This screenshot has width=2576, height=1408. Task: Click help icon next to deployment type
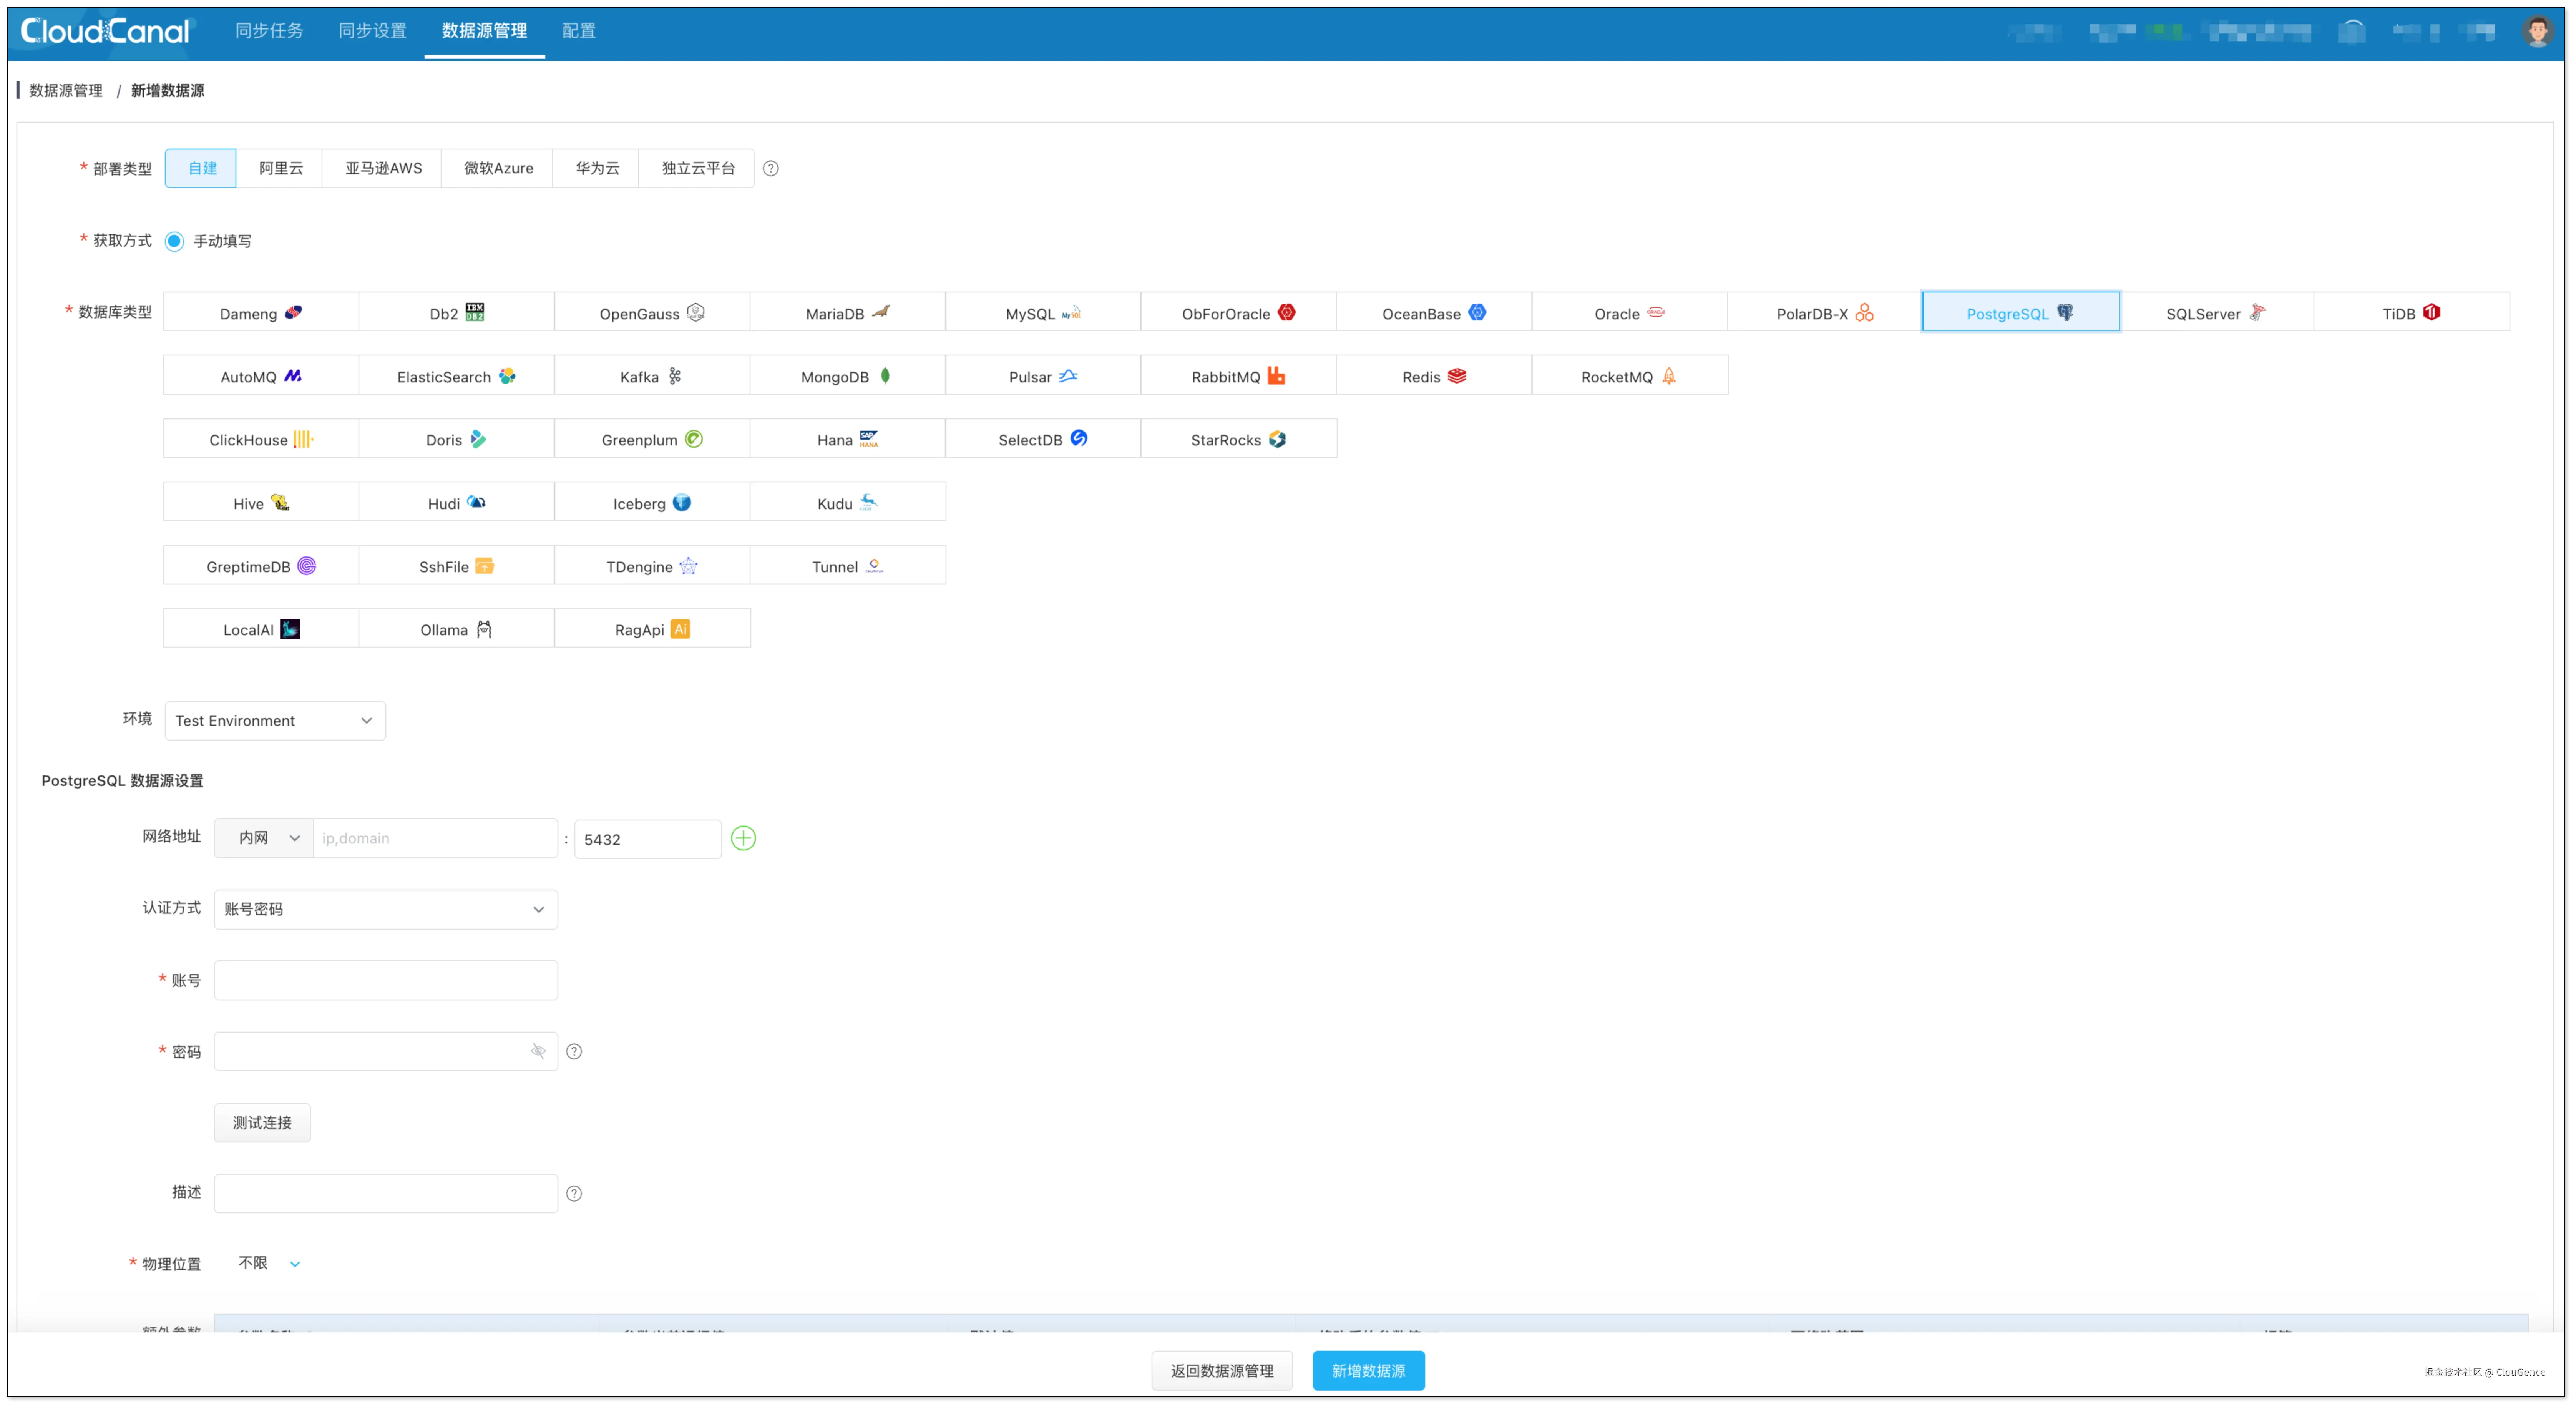pyautogui.click(x=770, y=168)
